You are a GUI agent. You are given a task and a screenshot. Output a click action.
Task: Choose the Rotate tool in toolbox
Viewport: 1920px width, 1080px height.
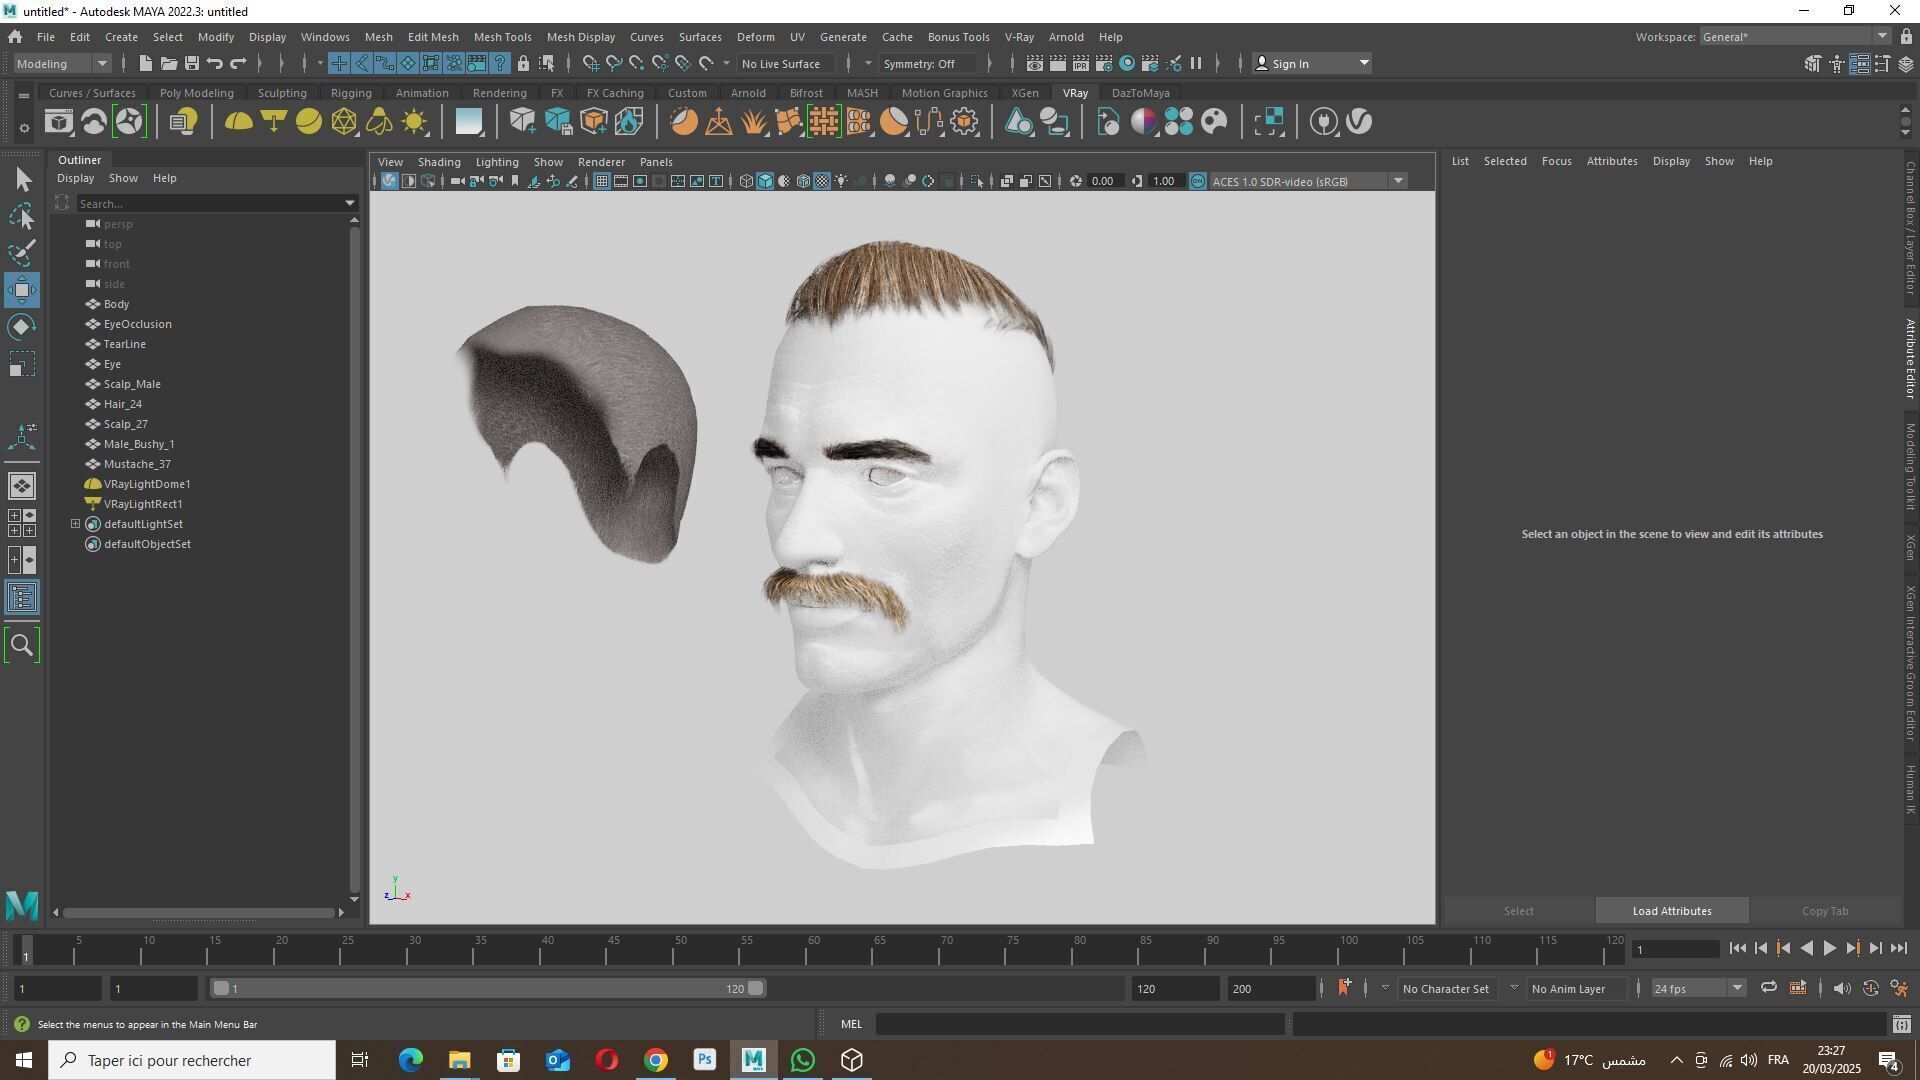[22, 327]
